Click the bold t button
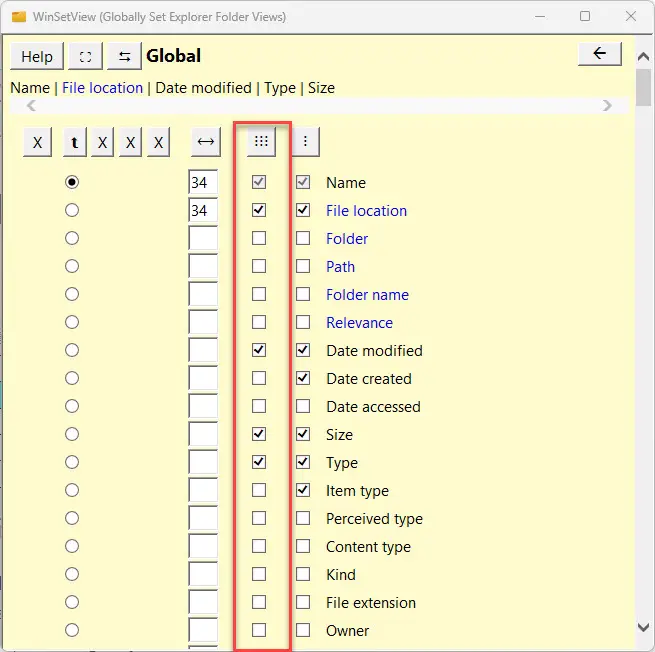 click(75, 142)
